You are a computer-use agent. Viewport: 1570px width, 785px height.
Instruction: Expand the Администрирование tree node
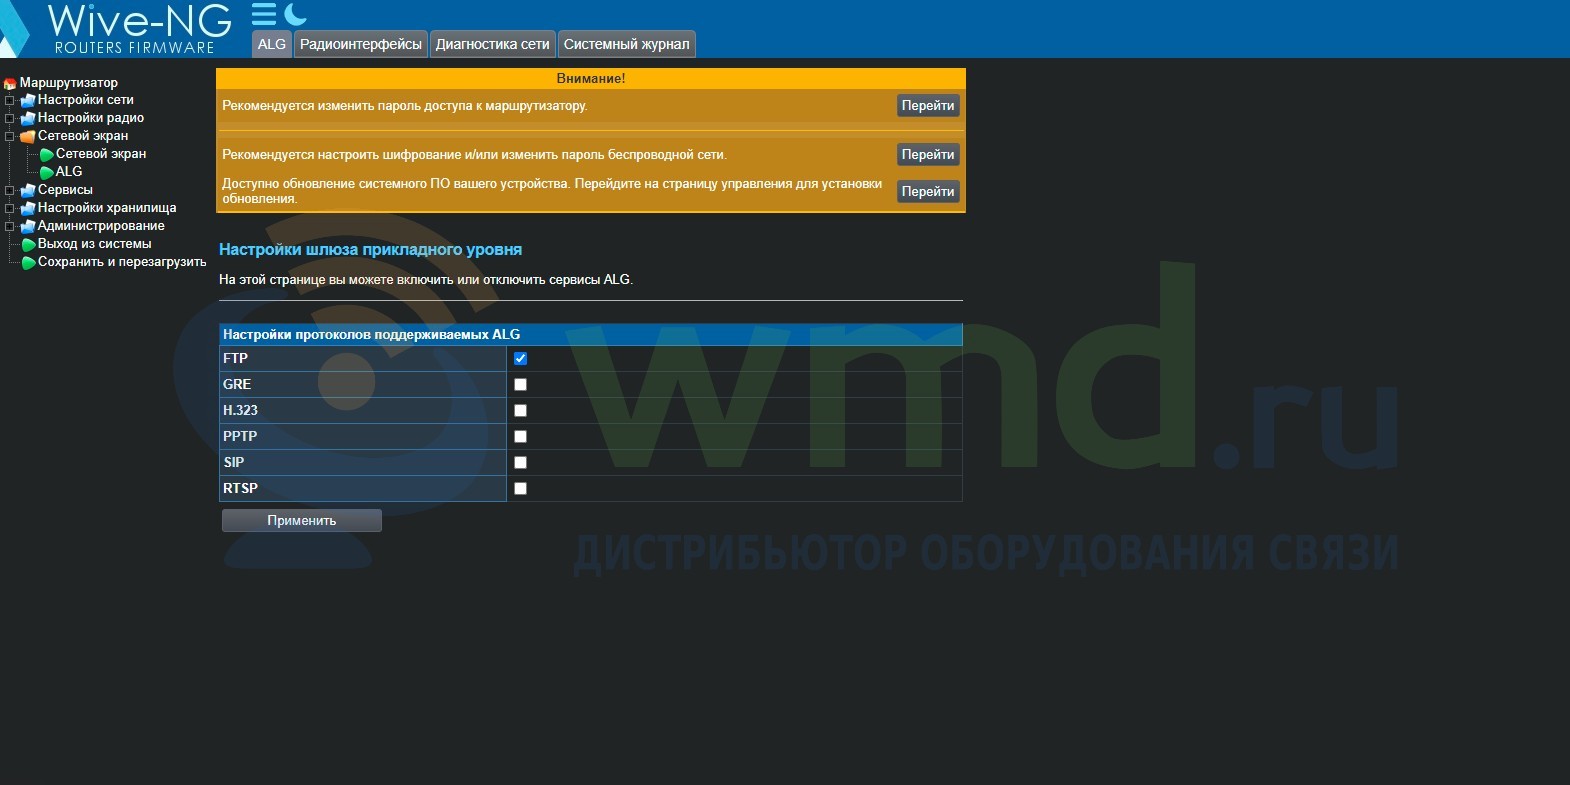pos(10,226)
